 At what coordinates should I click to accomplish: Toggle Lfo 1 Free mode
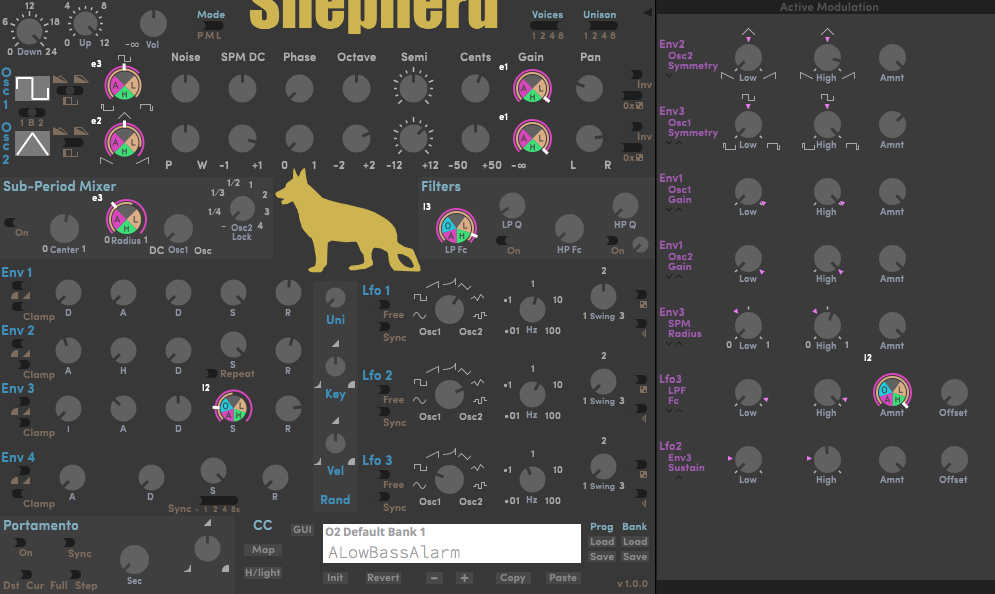point(385,305)
